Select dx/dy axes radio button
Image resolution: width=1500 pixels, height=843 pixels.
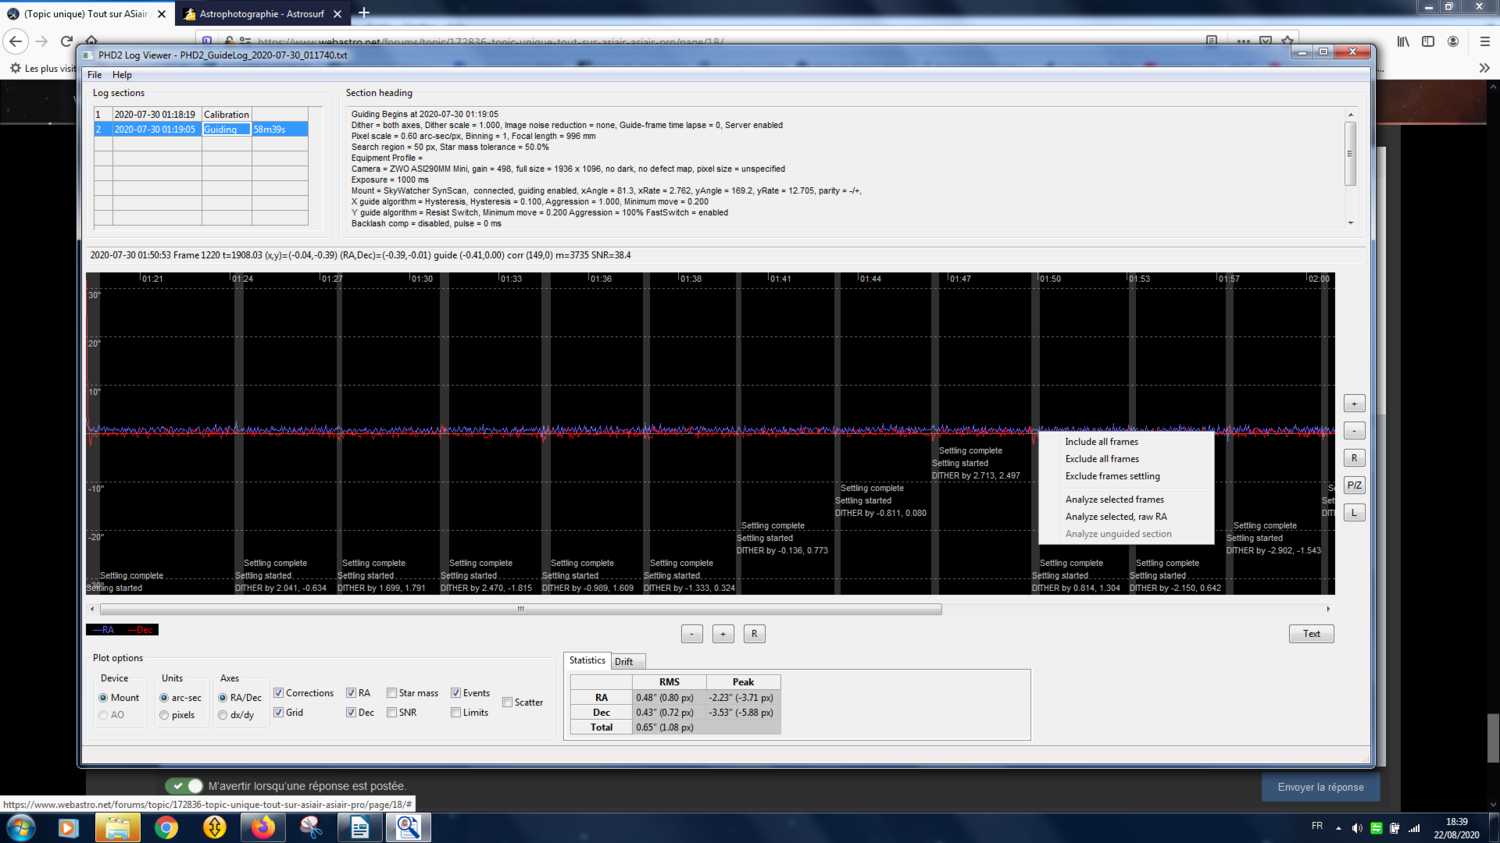tap(223, 715)
